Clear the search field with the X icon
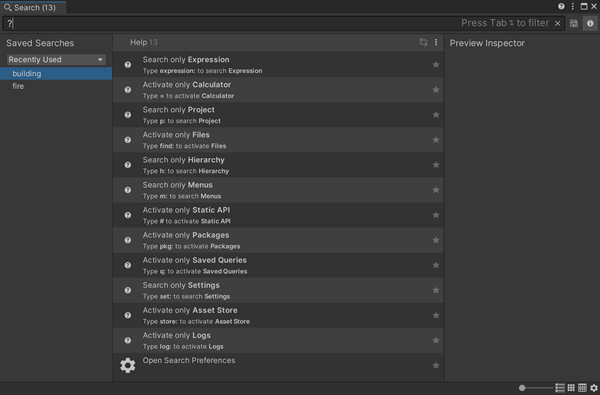This screenshot has height=395, width=600. click(x=558, y=23)
